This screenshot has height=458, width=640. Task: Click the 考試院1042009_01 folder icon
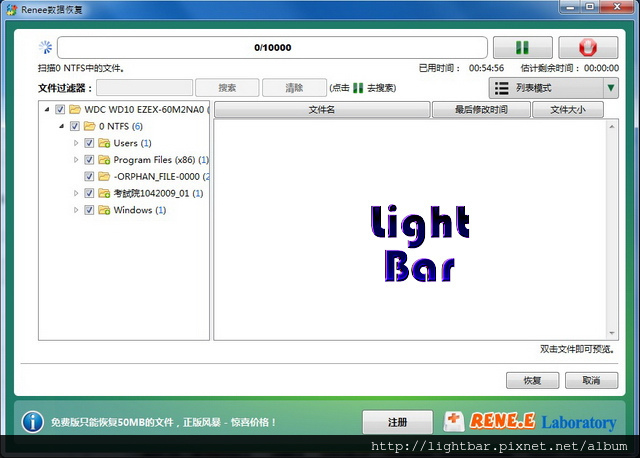pos(104,193)
